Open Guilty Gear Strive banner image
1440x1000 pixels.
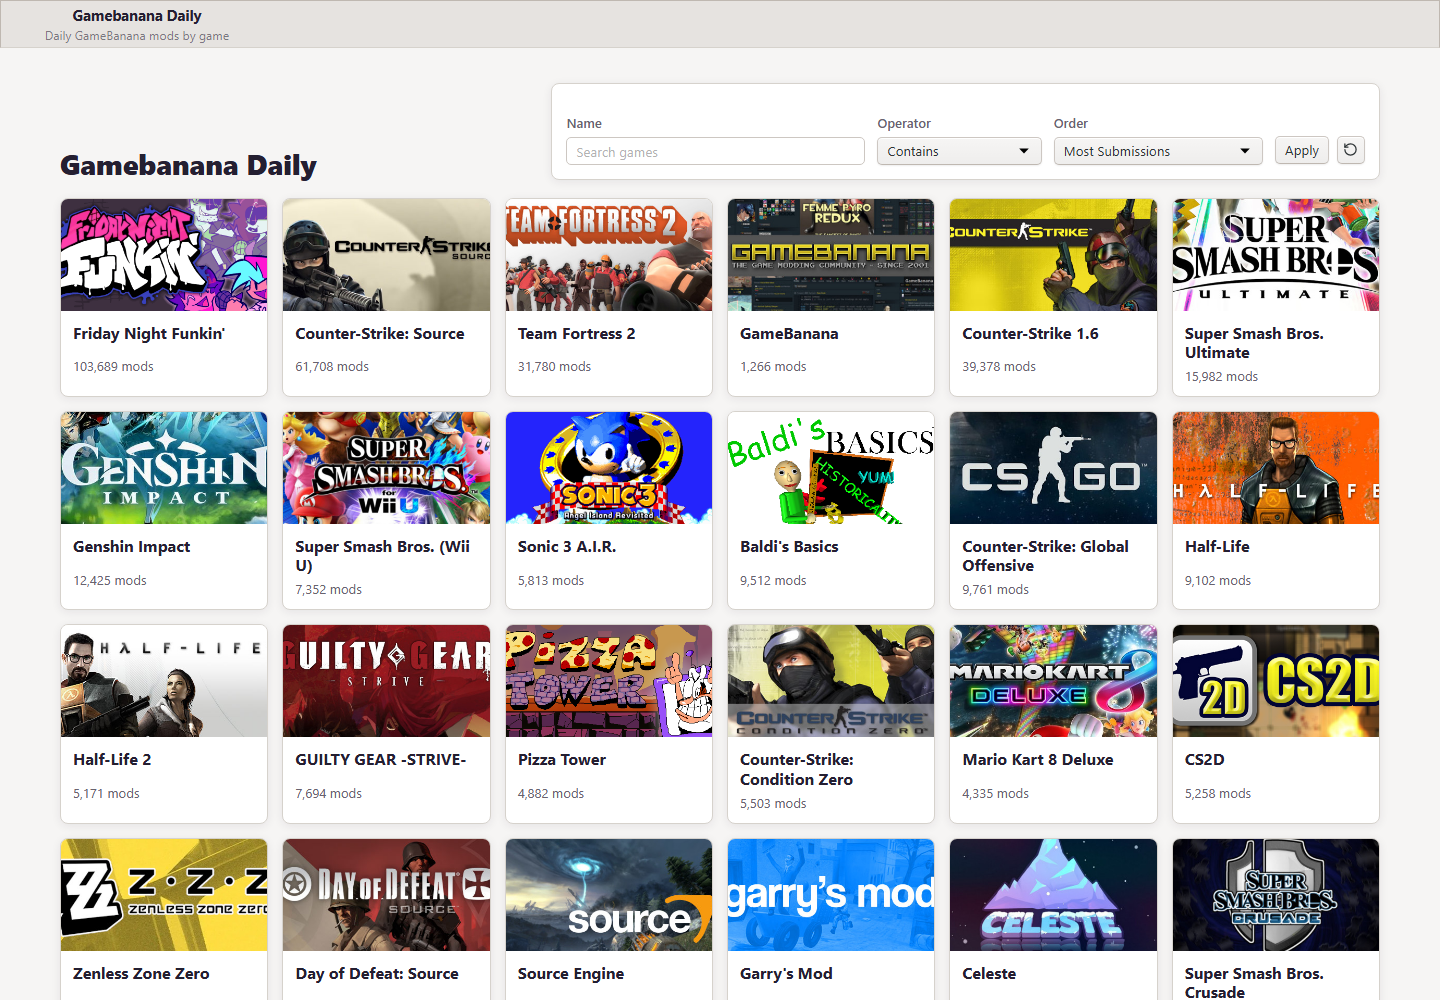[x=386, y=681]
